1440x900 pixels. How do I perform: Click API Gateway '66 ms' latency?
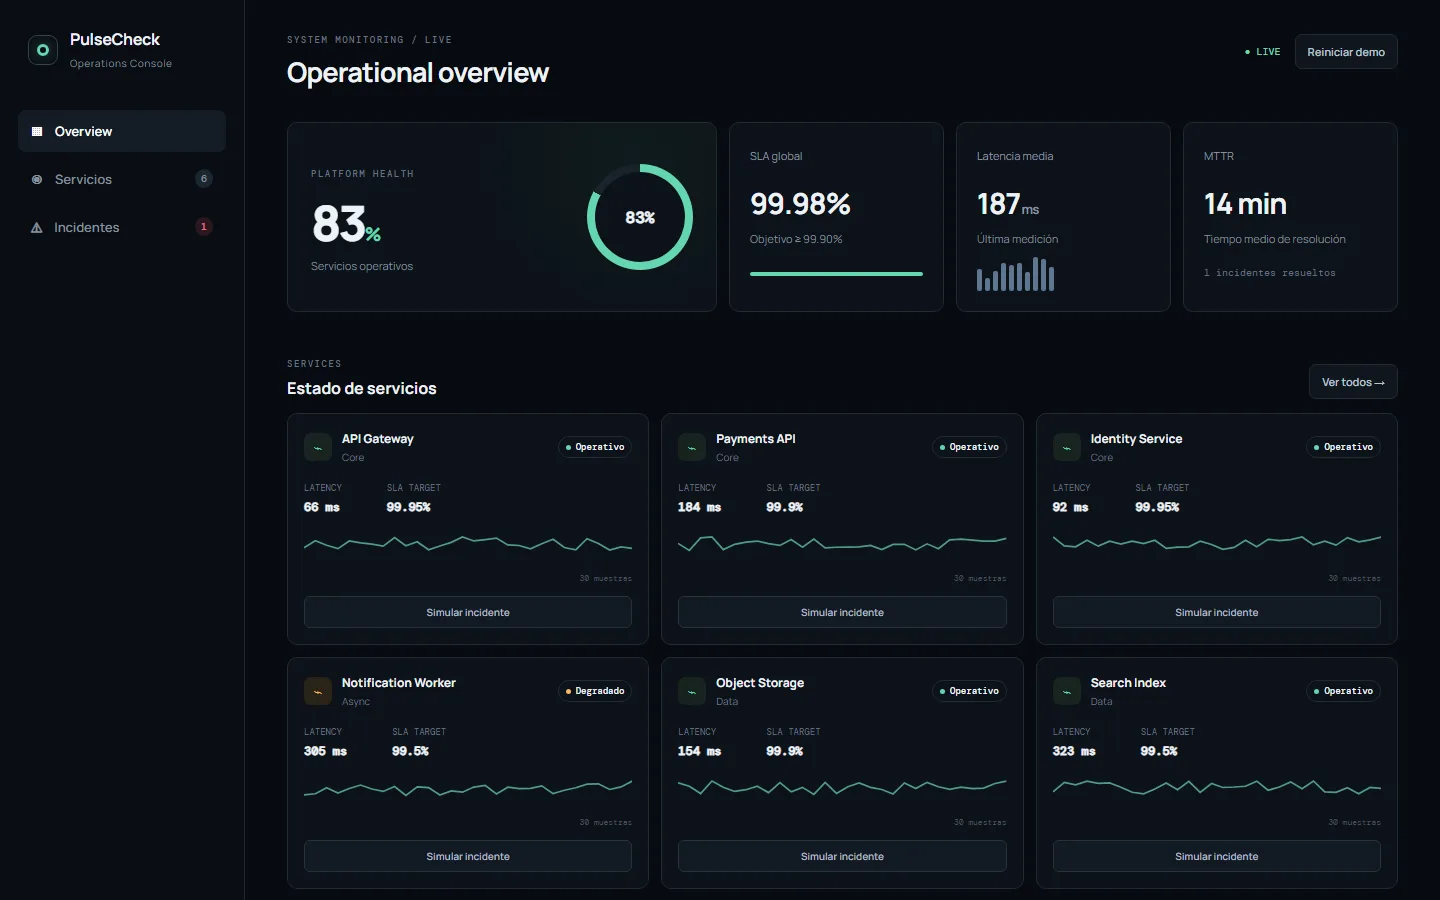[322, 507]
